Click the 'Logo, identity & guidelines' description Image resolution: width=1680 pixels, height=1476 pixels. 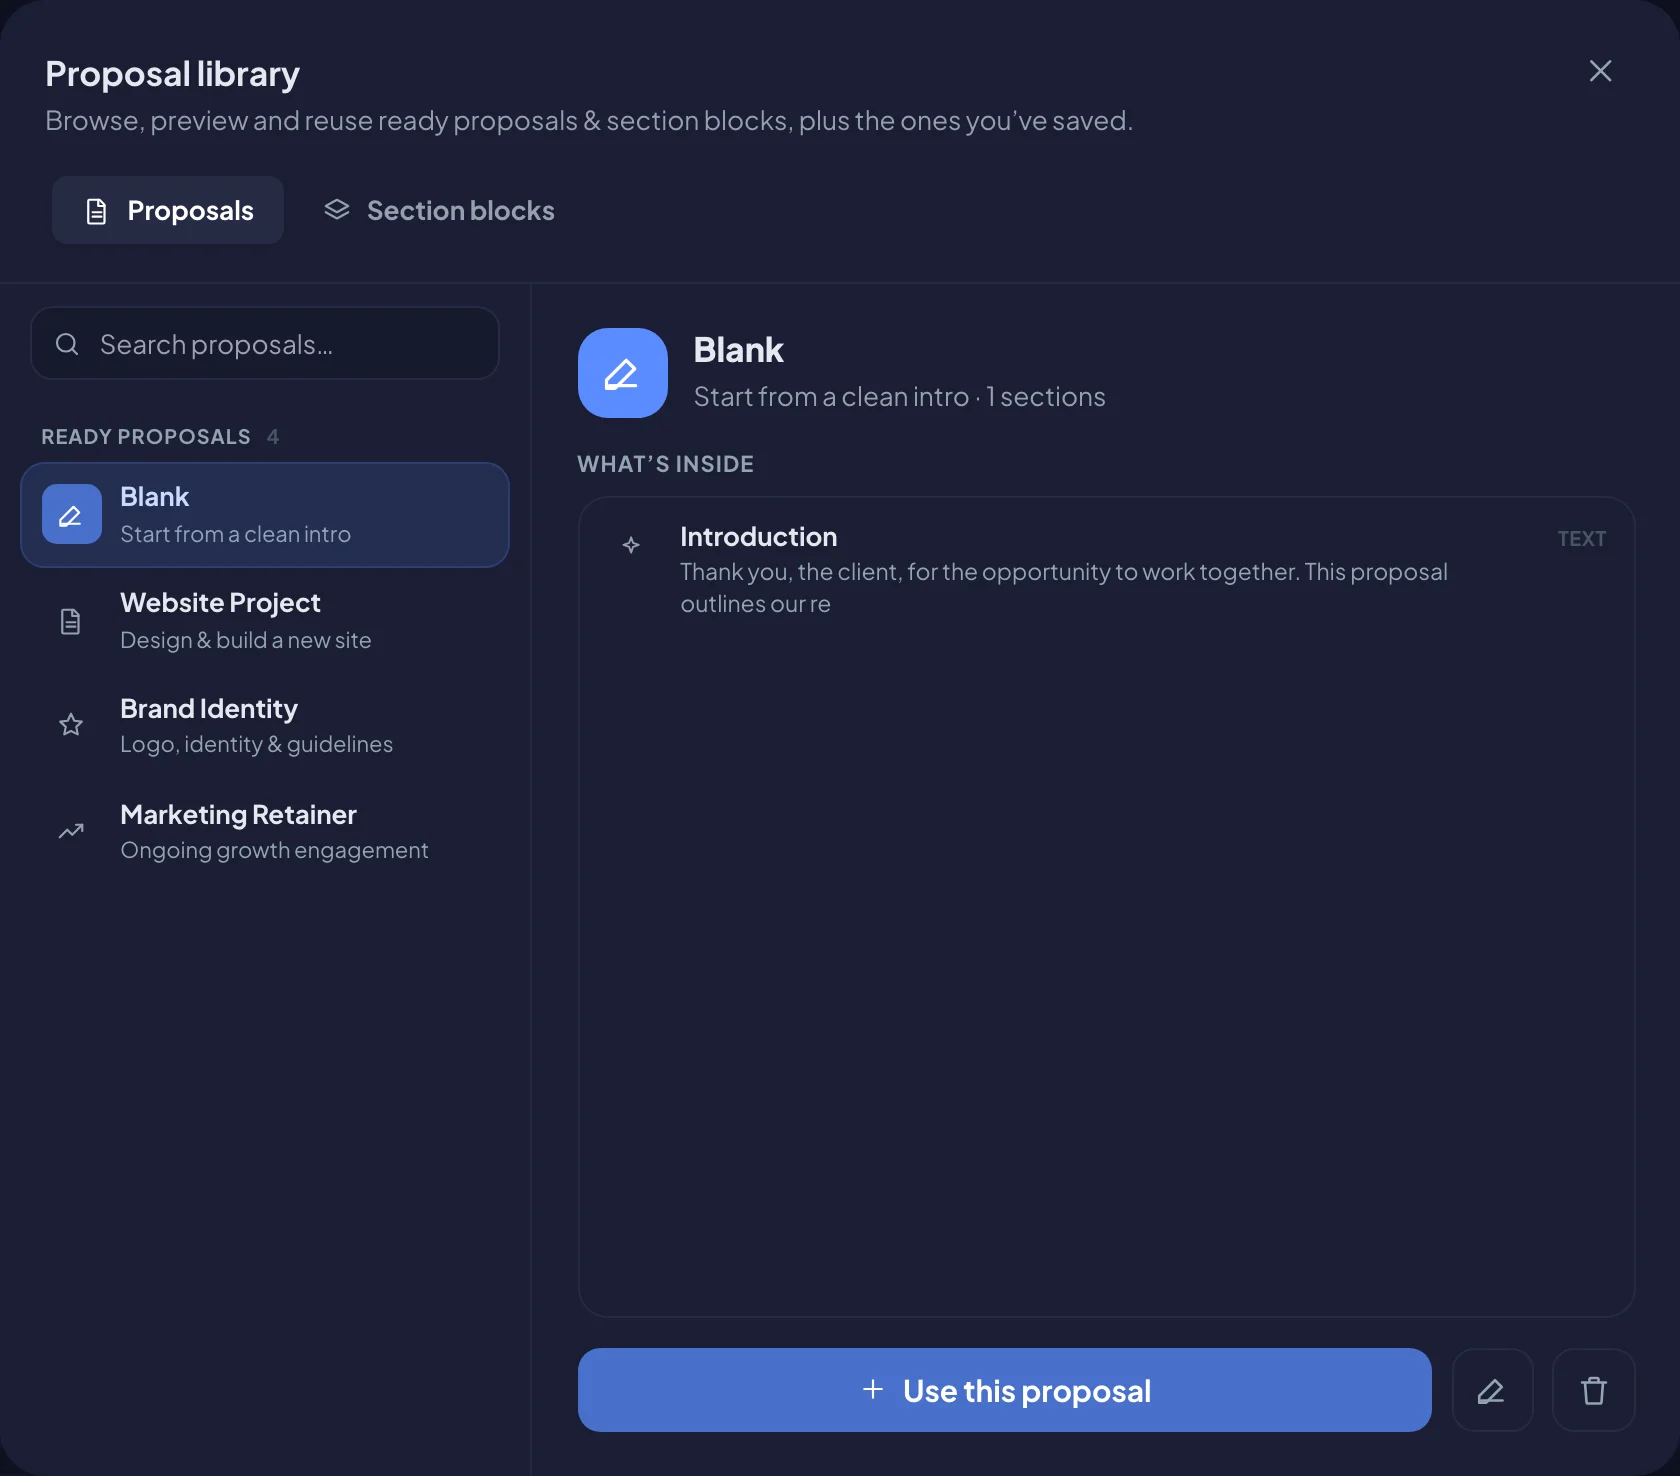click(x=256, y=745)
